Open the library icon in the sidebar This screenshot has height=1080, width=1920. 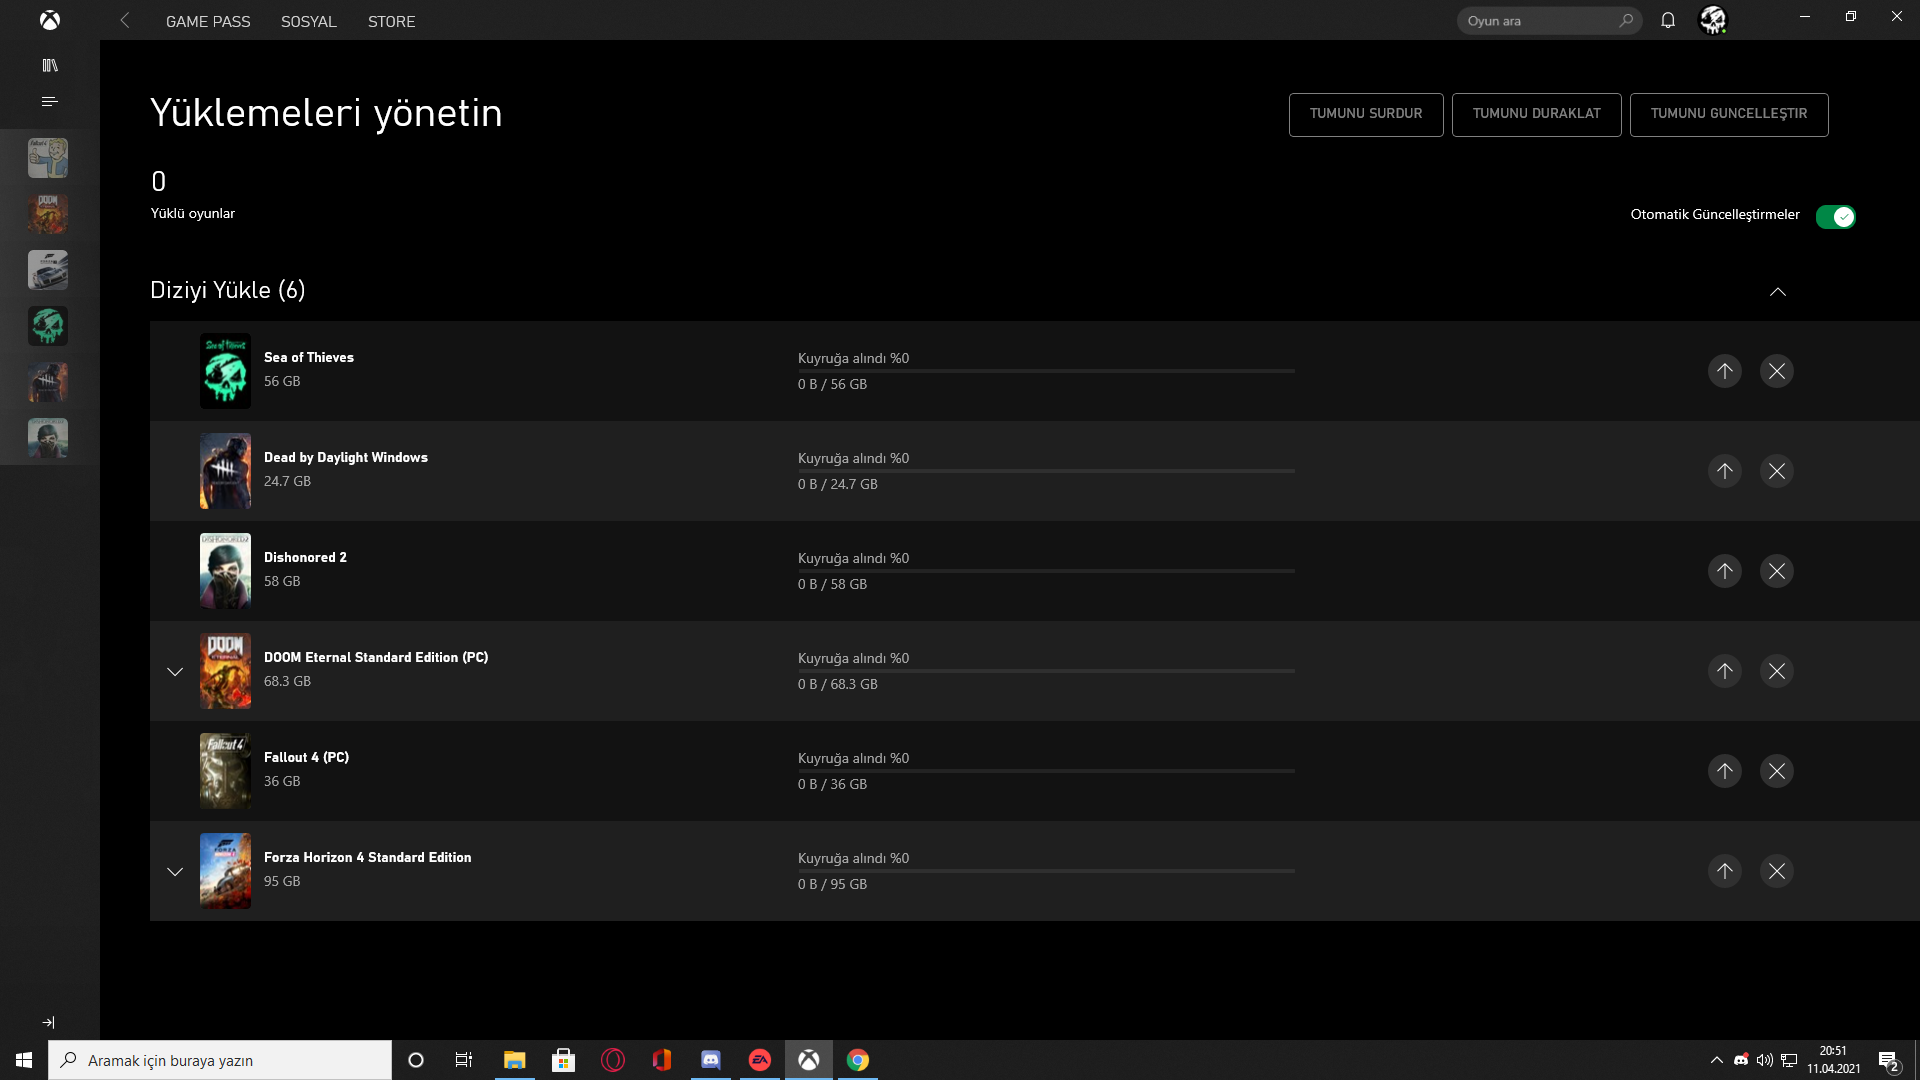click(50, 66)
